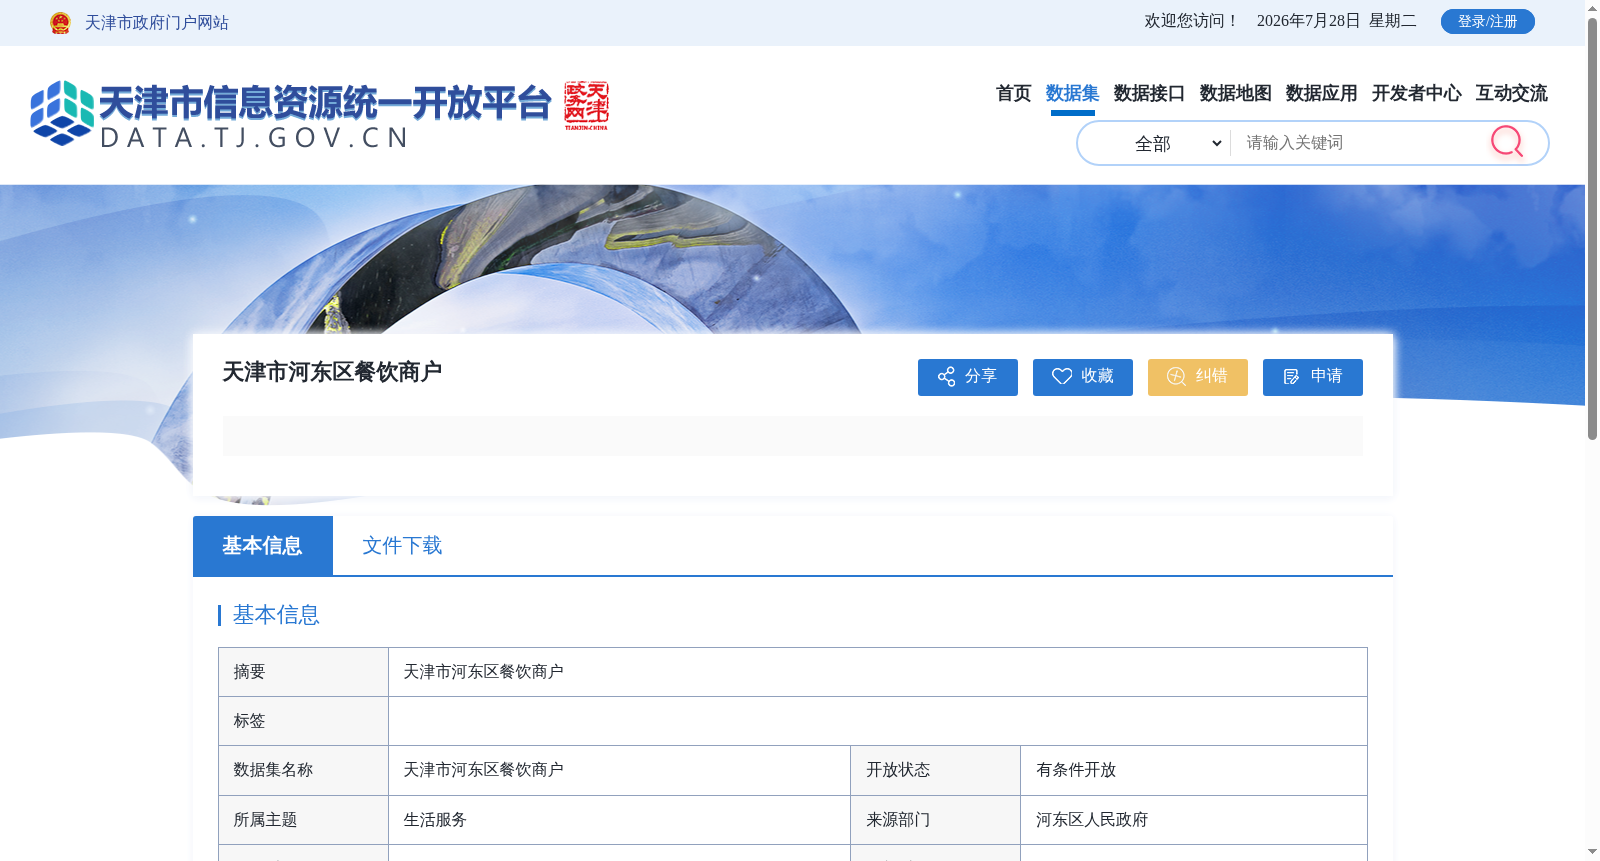Click the share icon on 分享 button
1600x861 pixels.
(x=946, y=376)
